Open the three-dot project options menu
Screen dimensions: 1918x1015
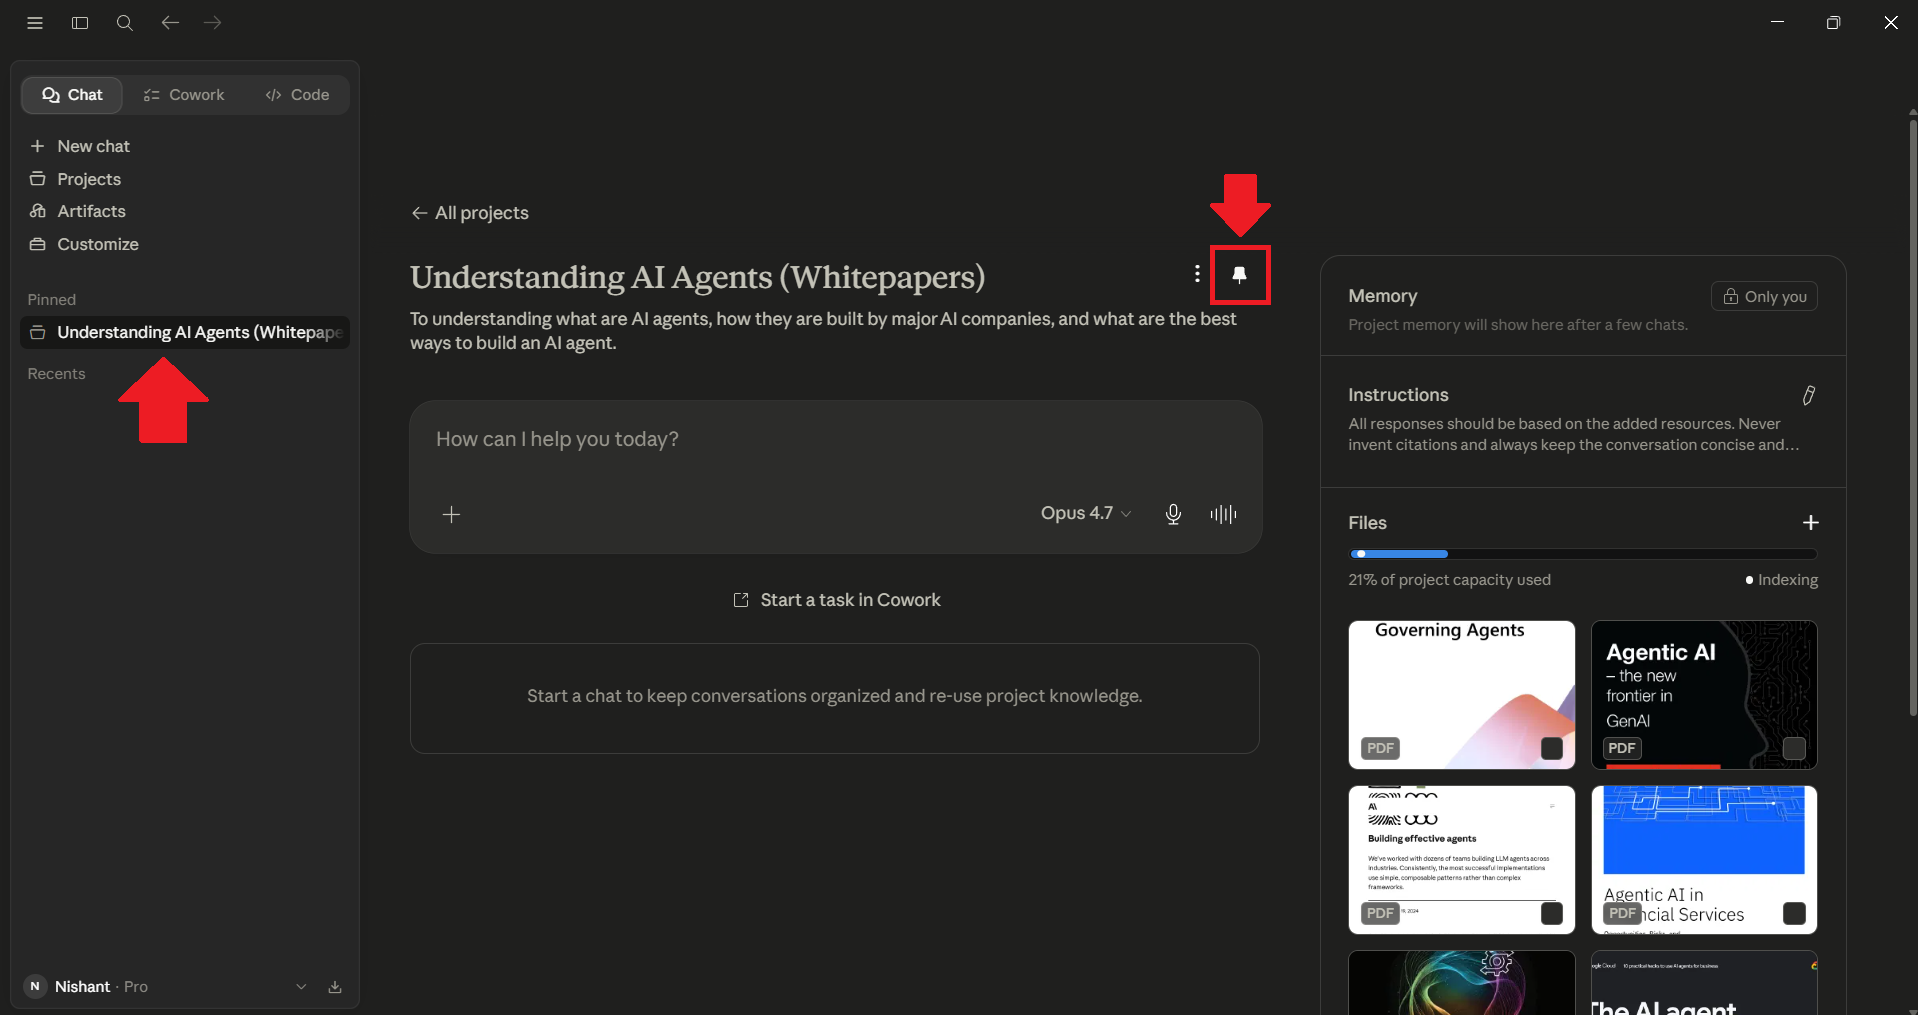[1197, 274]
